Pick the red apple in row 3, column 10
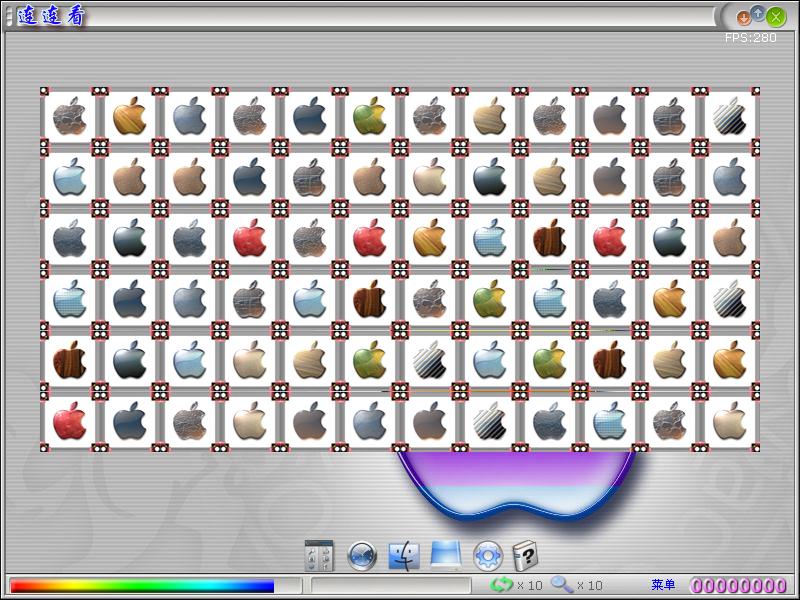This screenshot has height=600, width=800. [x=610, y=238]
